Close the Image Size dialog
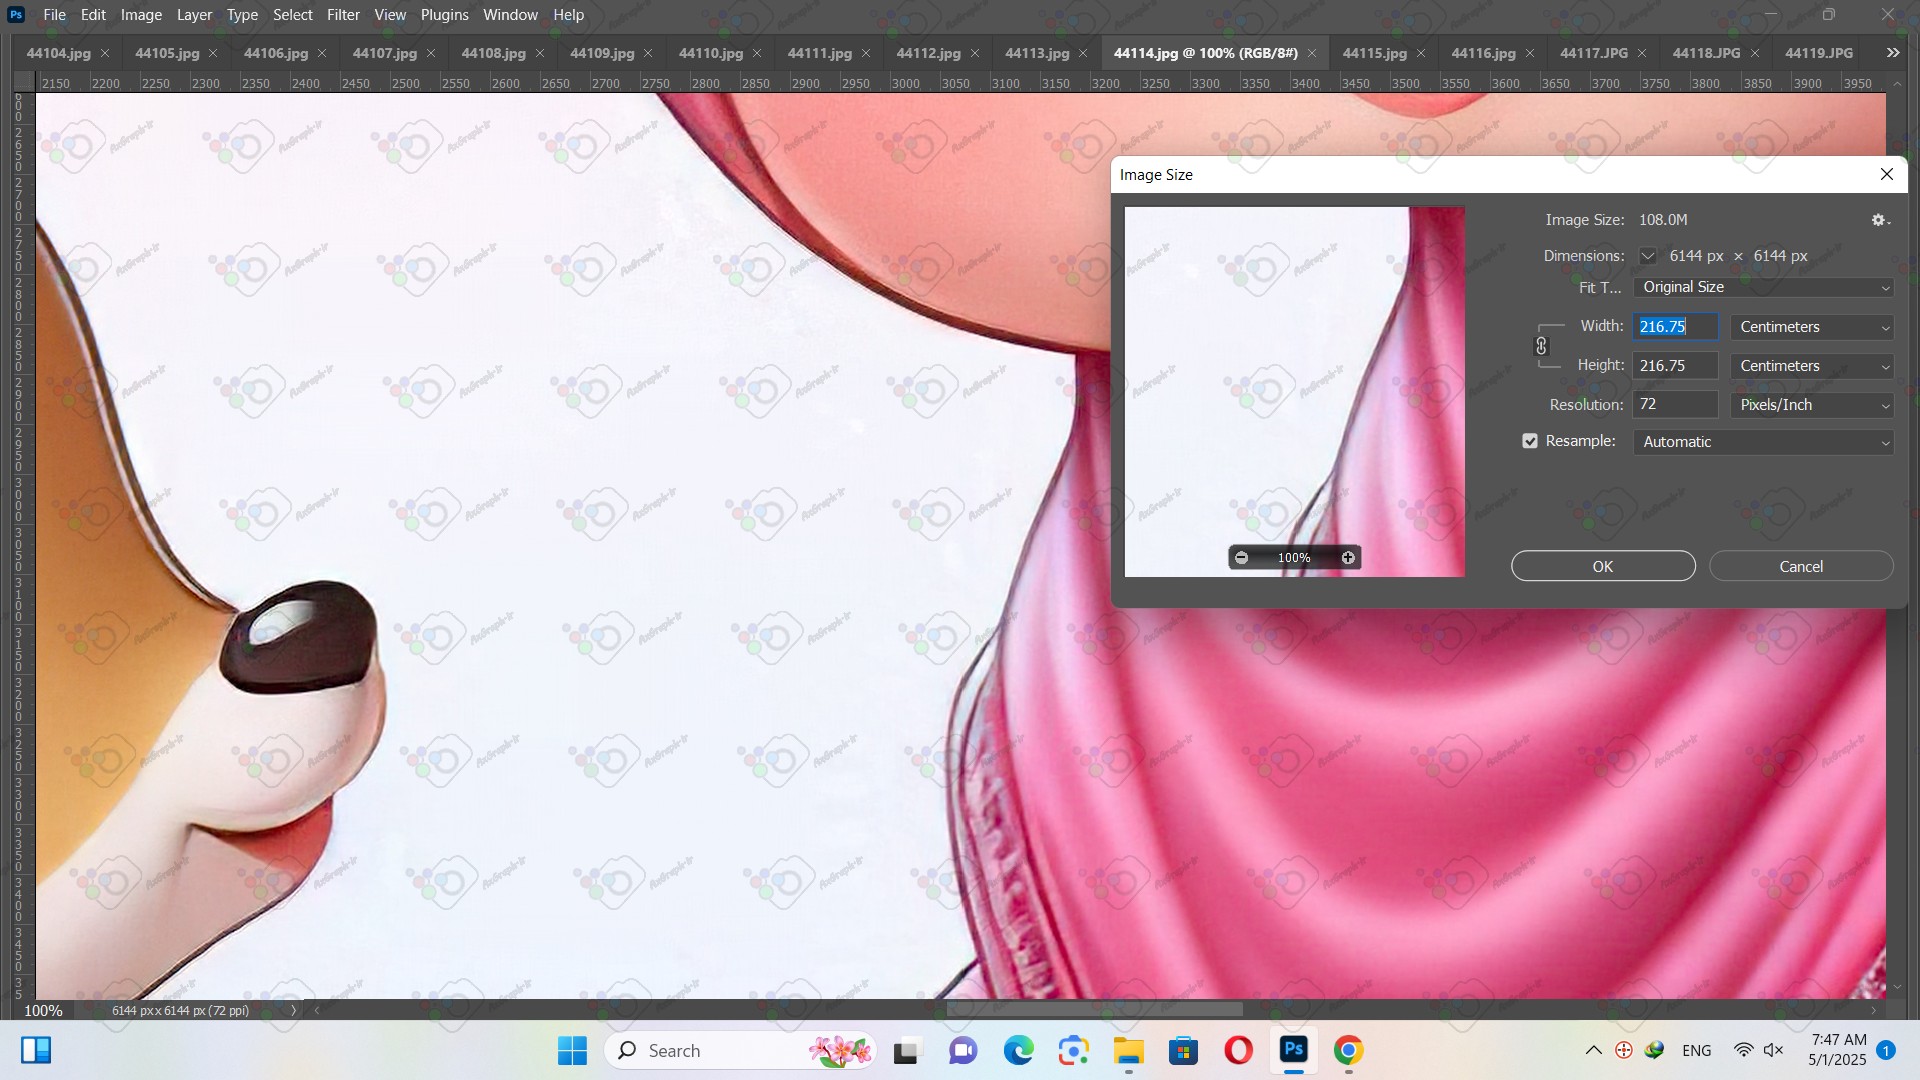The width and height of the screenshot is (1920, 1080). [1887, 174]
